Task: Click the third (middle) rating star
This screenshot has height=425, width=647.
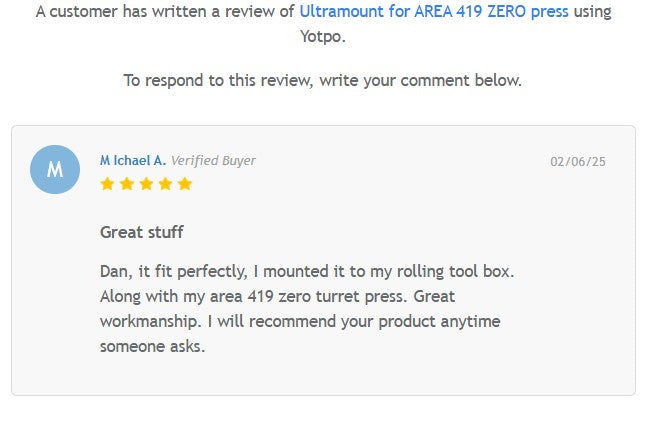Action: tap(146, 184)
